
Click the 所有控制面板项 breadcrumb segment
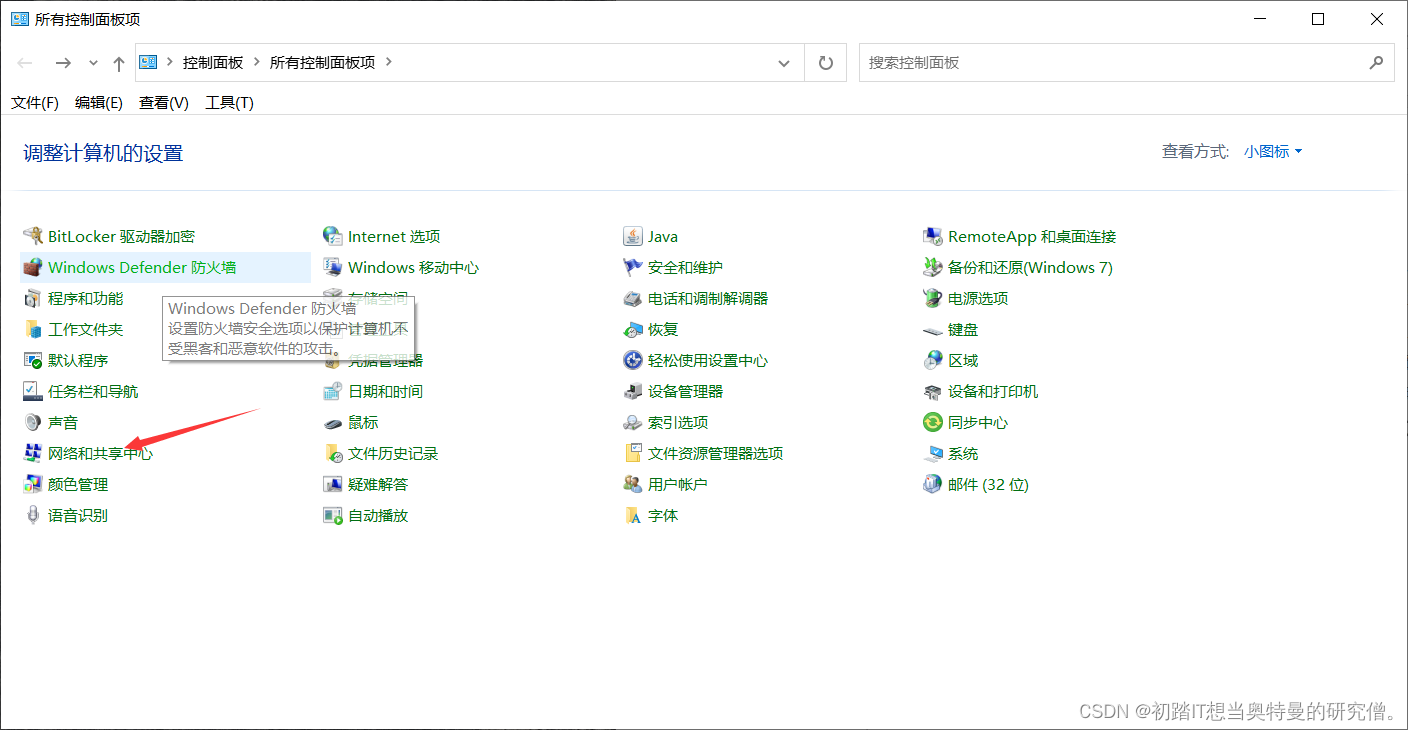323,62
